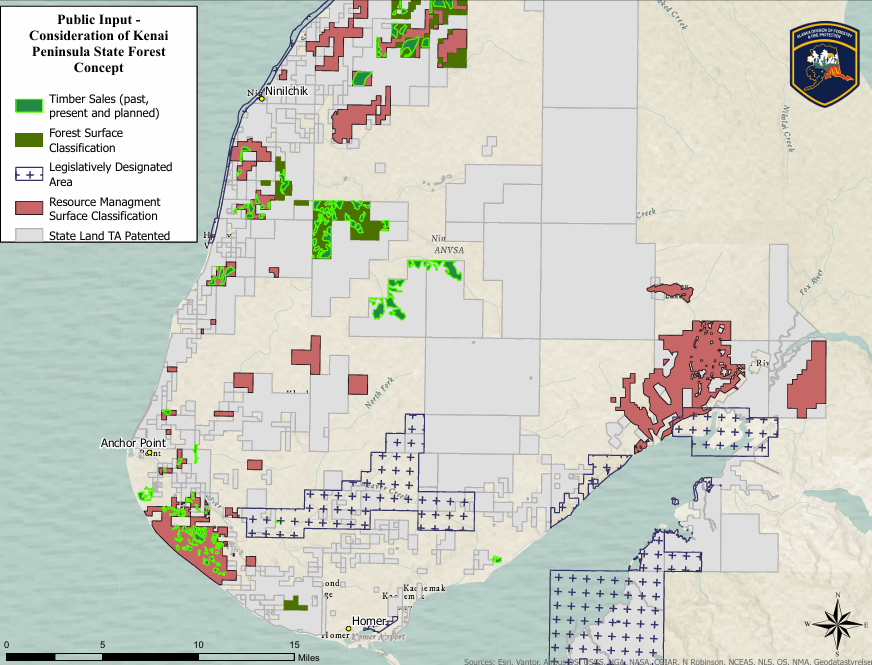This screenshot has width=872, height=665.
Task: Click the Sources attribution text at bottom
Action: click(667, 661)
